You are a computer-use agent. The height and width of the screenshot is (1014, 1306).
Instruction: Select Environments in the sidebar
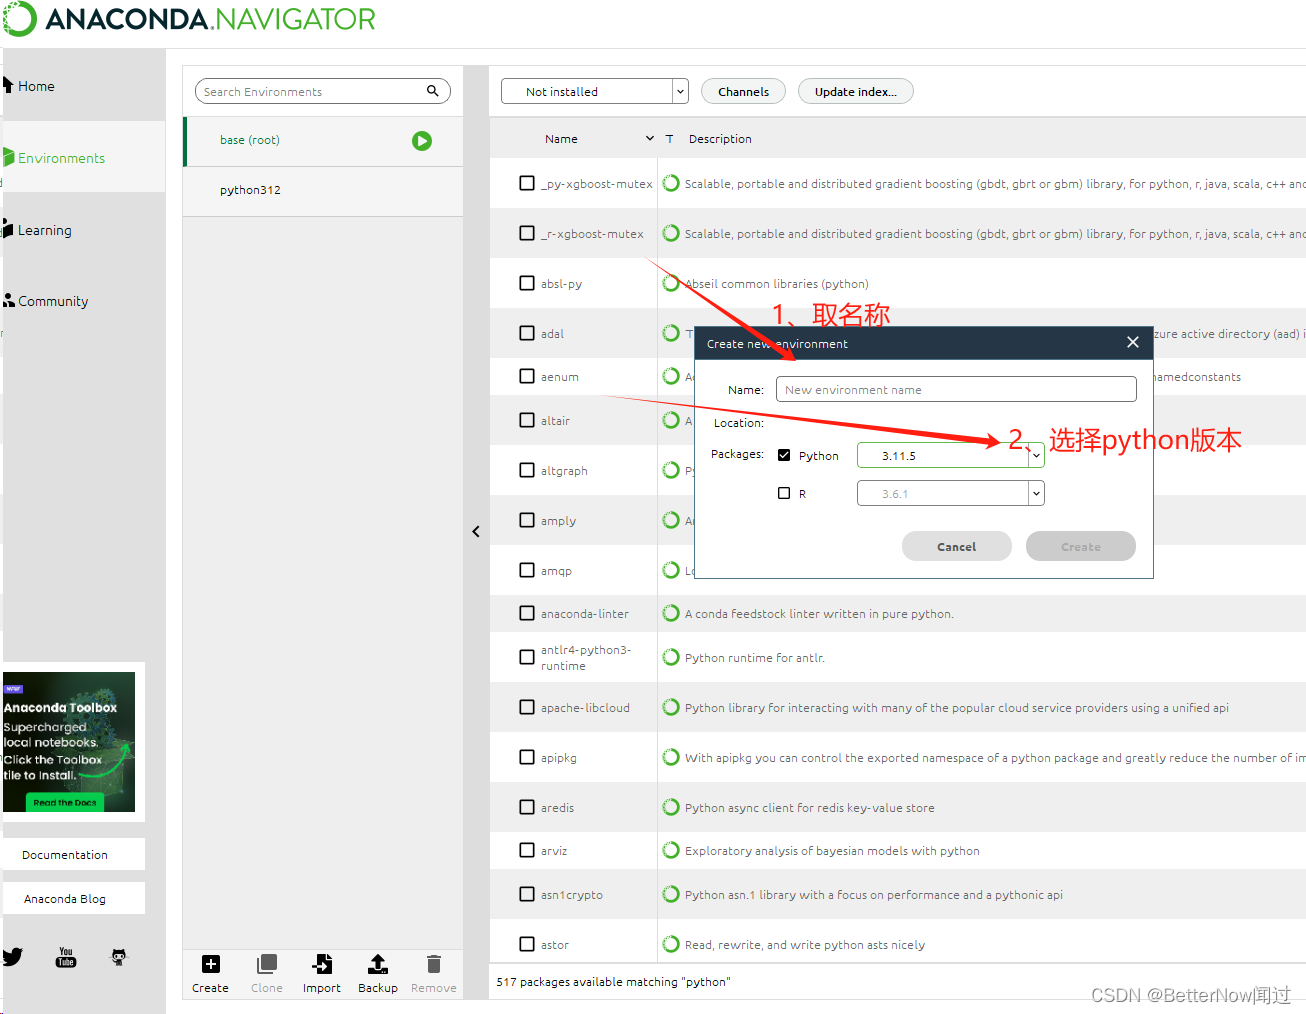click(x=61, y=158)
